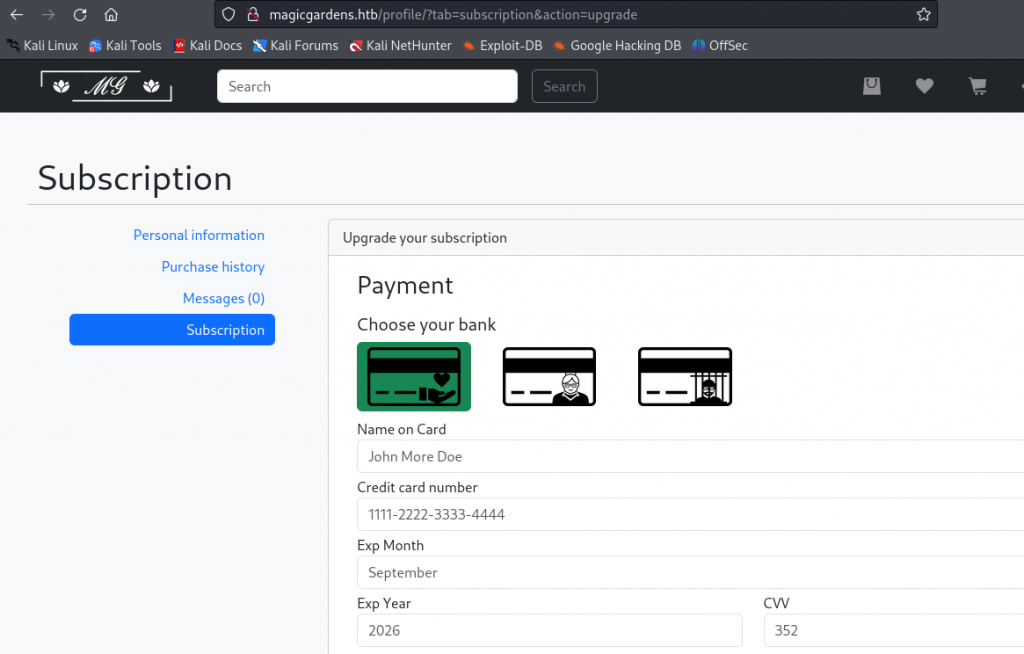Open the Purchase history tab

click(x=213, y=267)
